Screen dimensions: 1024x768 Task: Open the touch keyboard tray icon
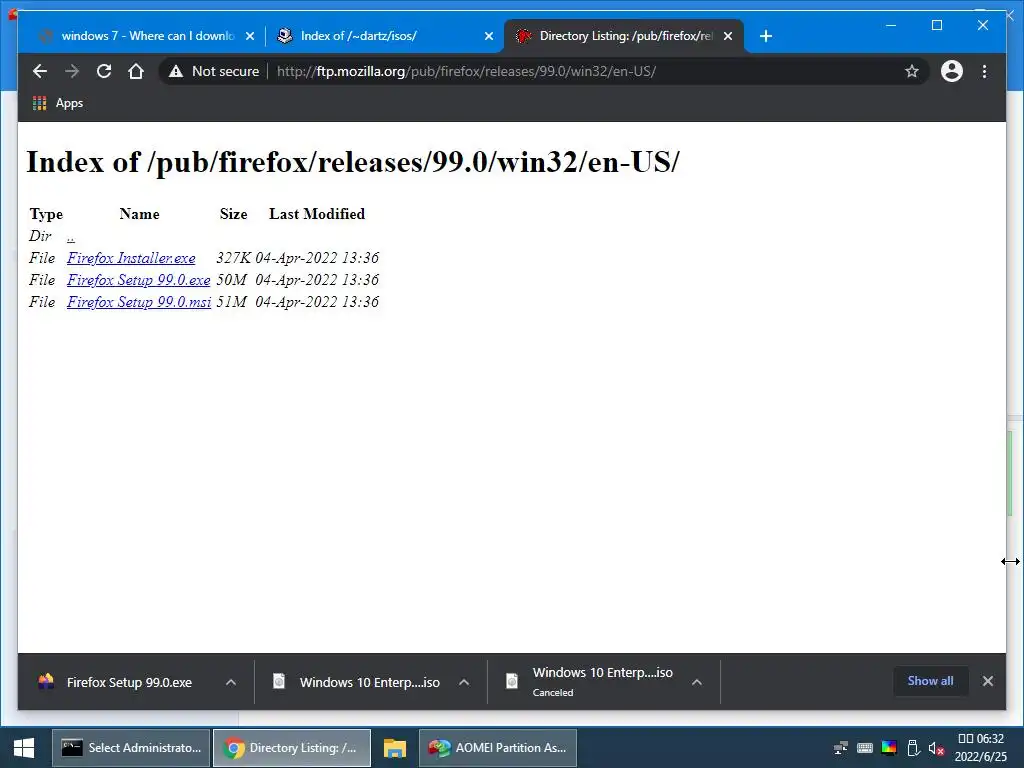pyautogui.click(x=865, y=748)
